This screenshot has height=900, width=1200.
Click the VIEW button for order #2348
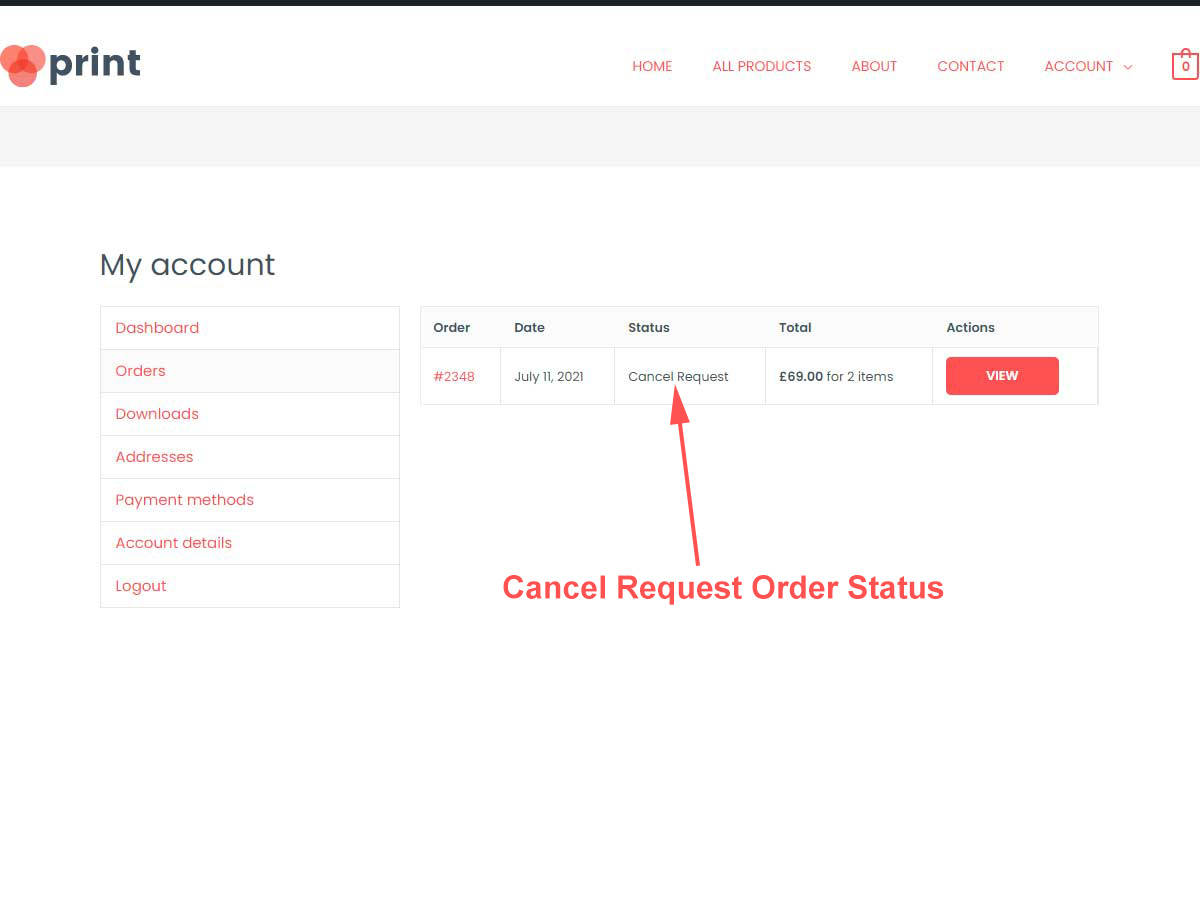click(1002, 376)
